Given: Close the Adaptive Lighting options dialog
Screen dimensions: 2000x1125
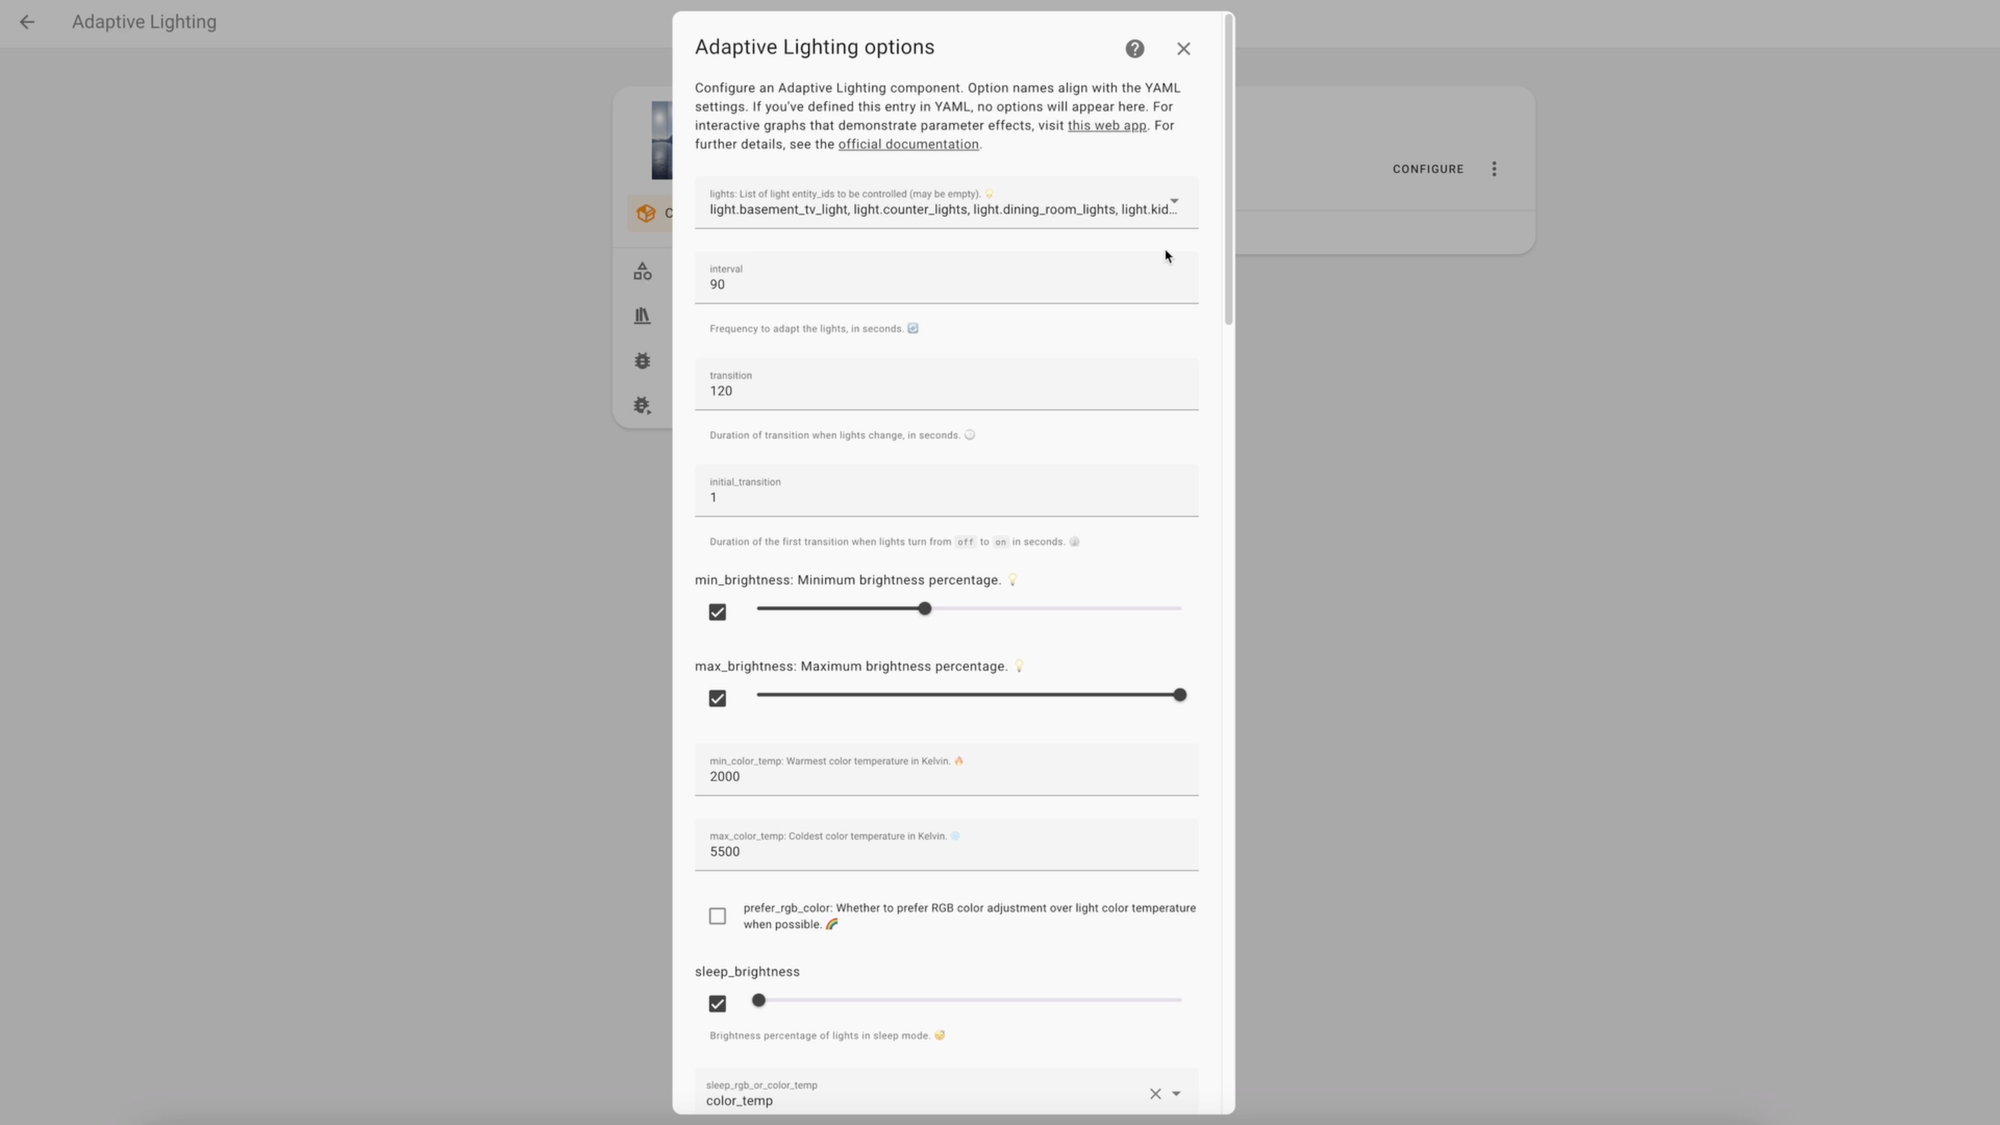Looking at the screenshot, I should click(1183, 49).
